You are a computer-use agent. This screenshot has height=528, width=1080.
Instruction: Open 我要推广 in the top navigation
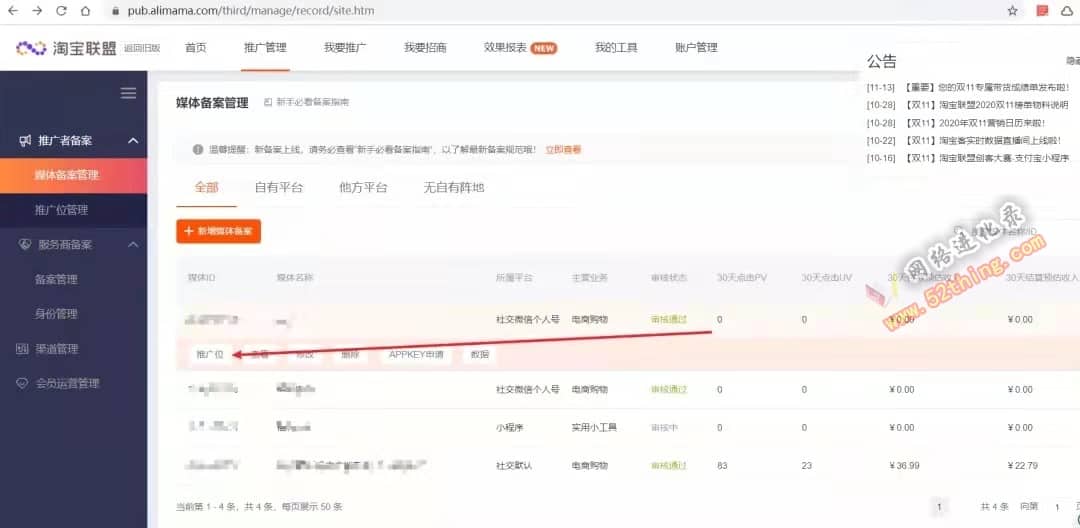pyautogui.click(x=345, y=48)
